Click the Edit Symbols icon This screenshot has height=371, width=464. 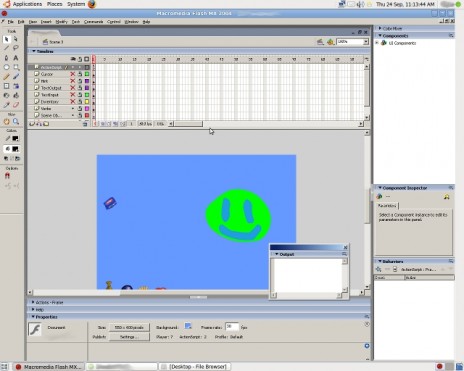click(330, 42)
